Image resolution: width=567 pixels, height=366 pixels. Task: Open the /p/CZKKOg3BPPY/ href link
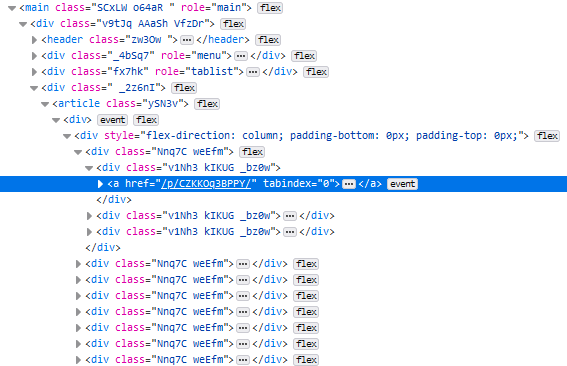click(x=206, y=184)
